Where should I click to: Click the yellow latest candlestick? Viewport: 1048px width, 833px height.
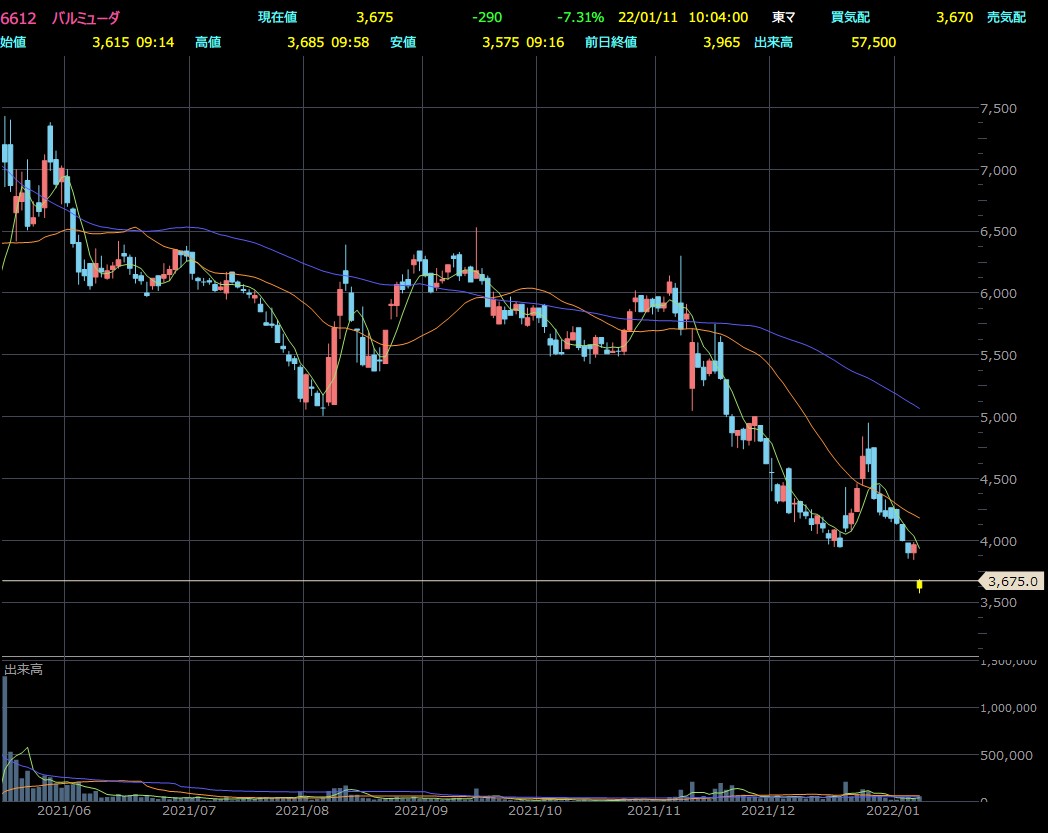click(x=920, y=585)
